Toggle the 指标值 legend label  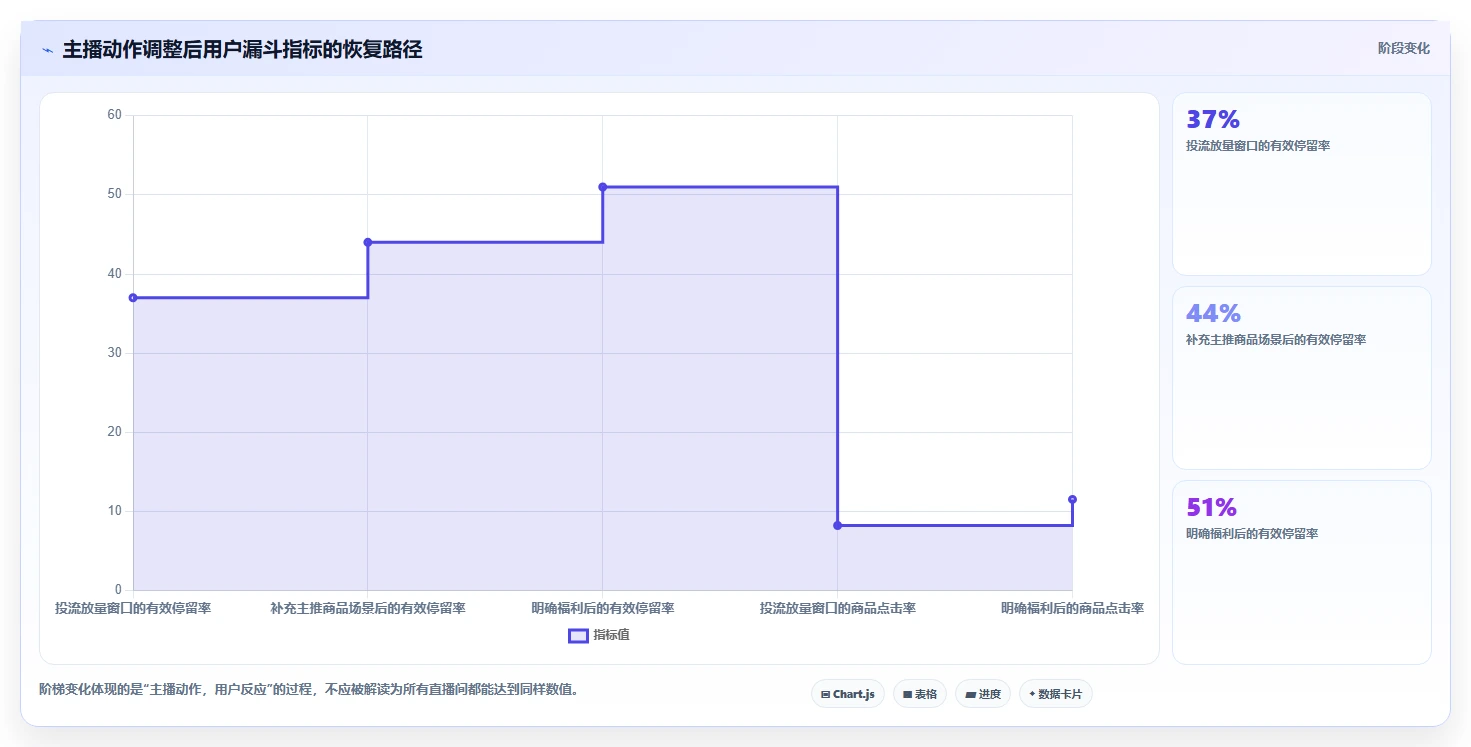pos(611,635)
